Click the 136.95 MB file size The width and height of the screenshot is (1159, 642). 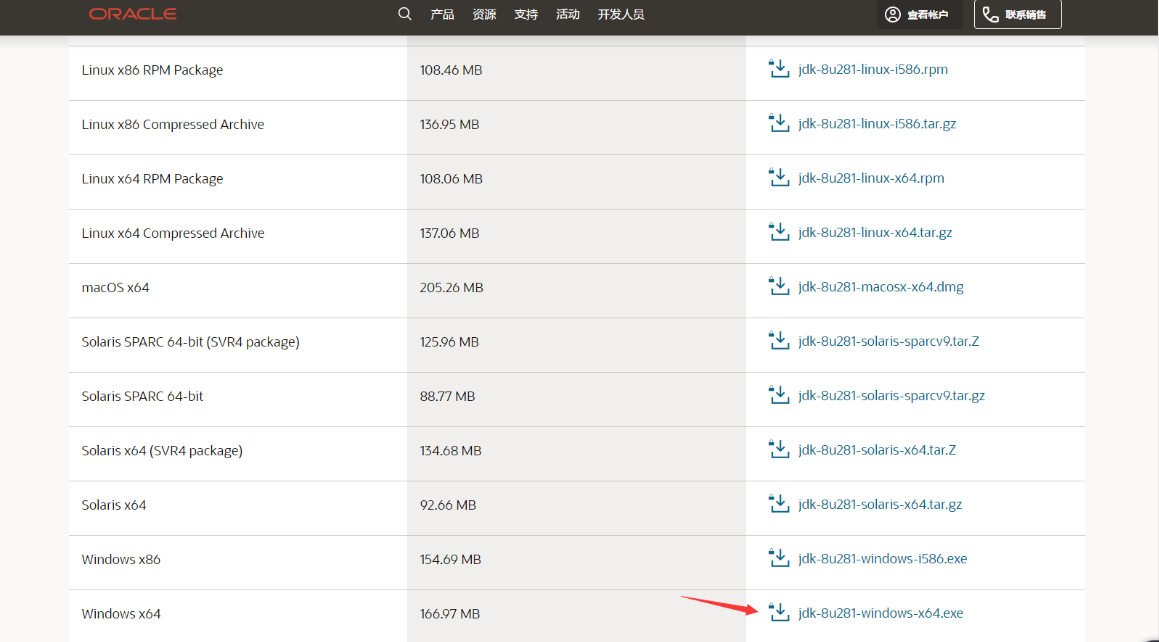pyautogui.click(x=449, y=124)
